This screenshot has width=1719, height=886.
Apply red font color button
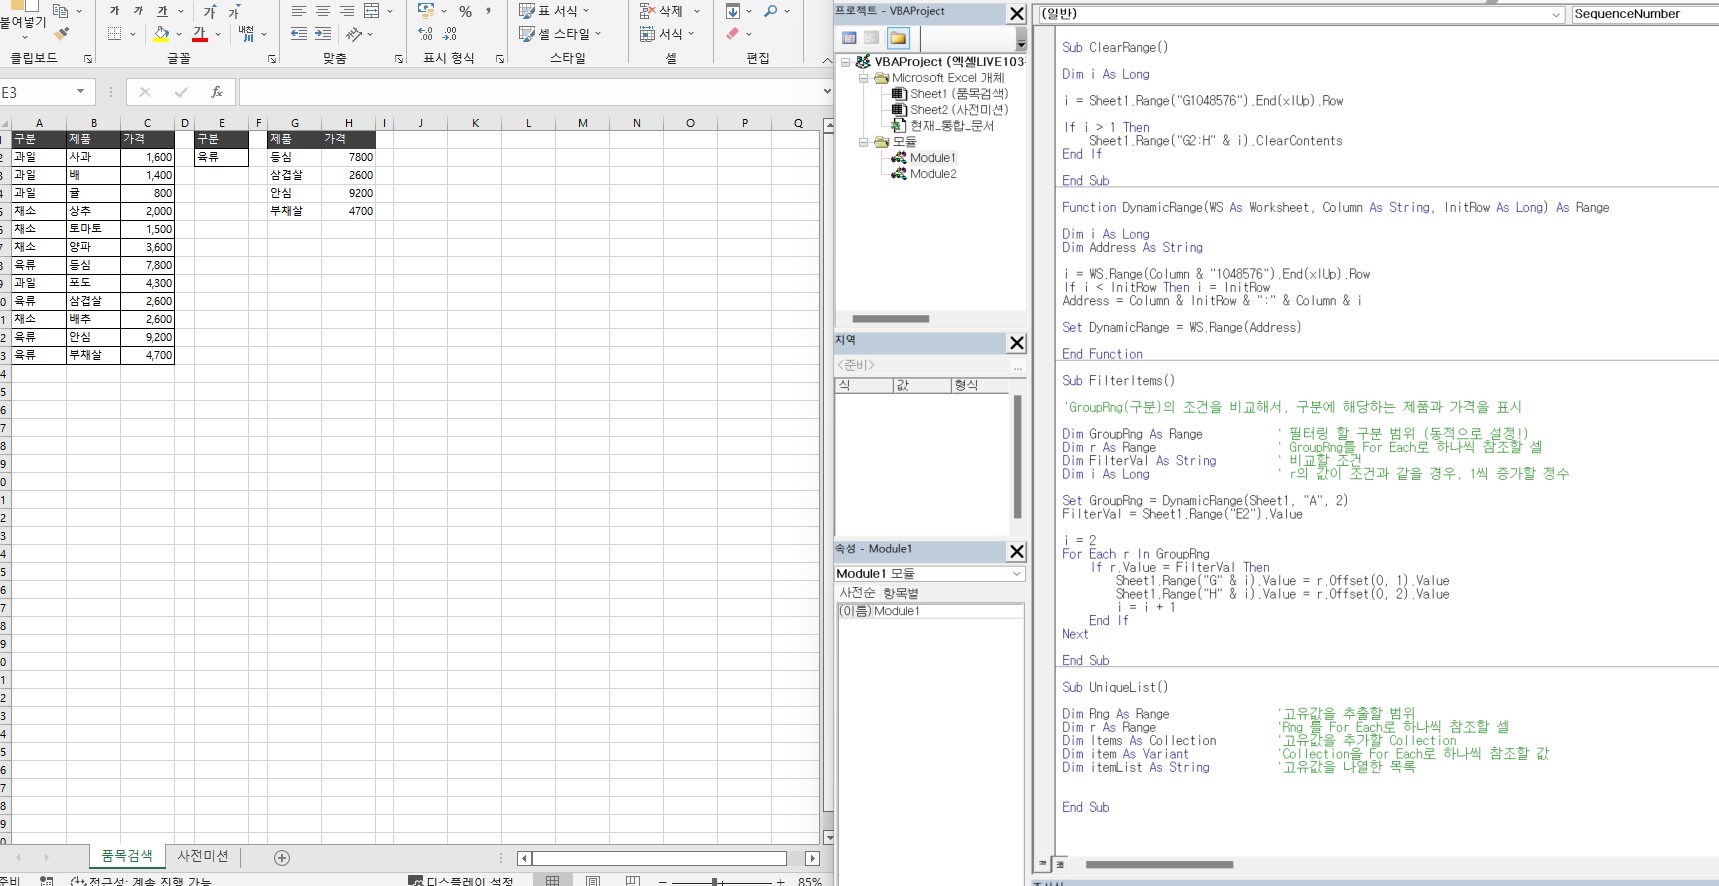pyautogui.click(x=200, y=34)
